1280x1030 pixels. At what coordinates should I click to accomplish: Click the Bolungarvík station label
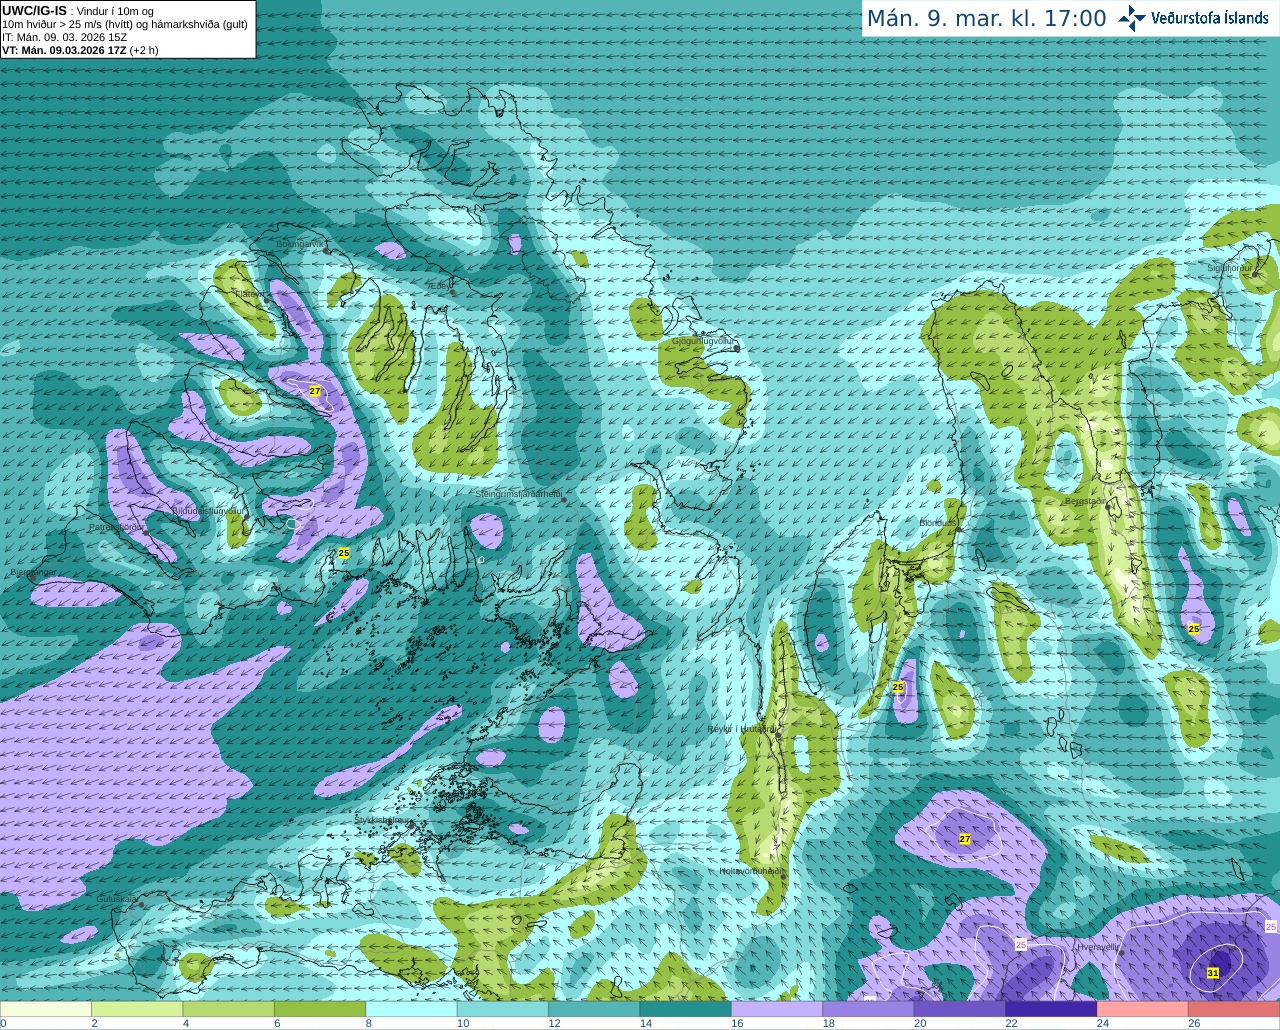299,243
